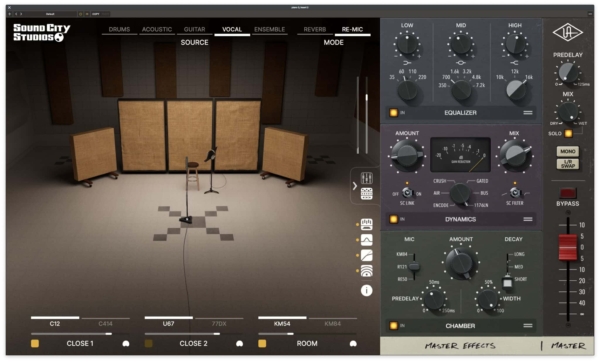Open the mixer faders view icon
600x362 pixels.
367,178
